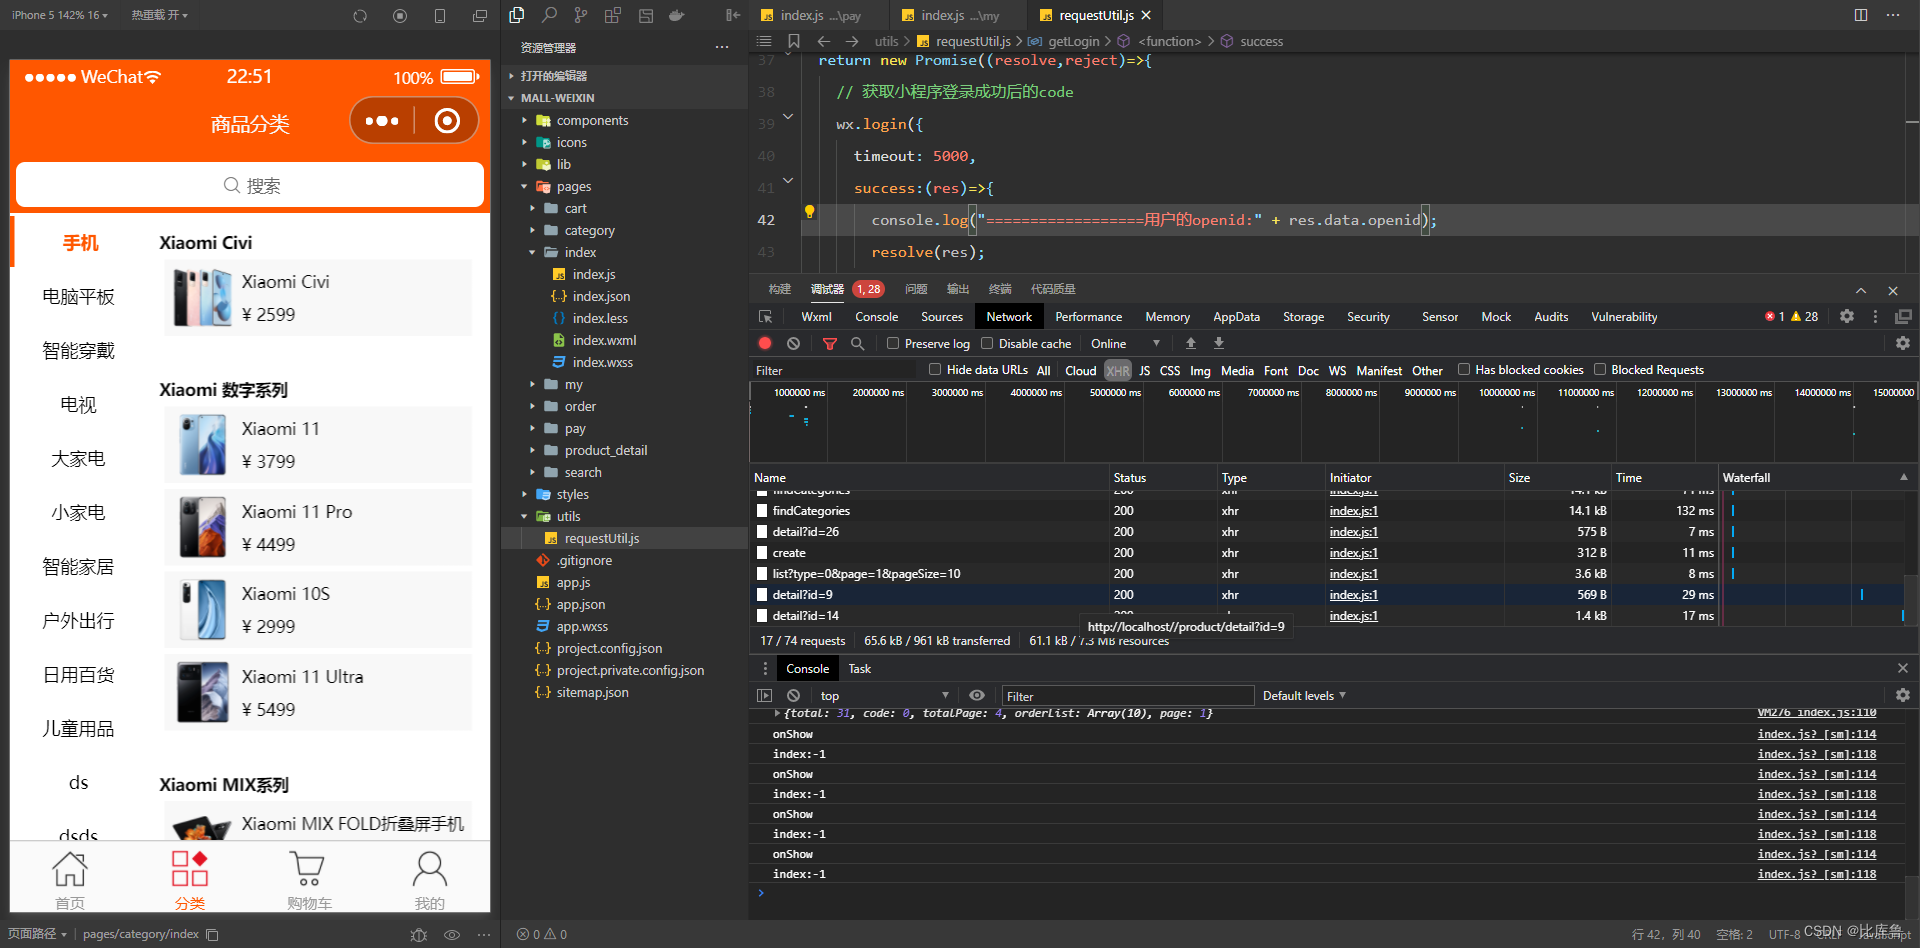
Task: Switch to the Task drawer tab
Action: pos(859,668)
